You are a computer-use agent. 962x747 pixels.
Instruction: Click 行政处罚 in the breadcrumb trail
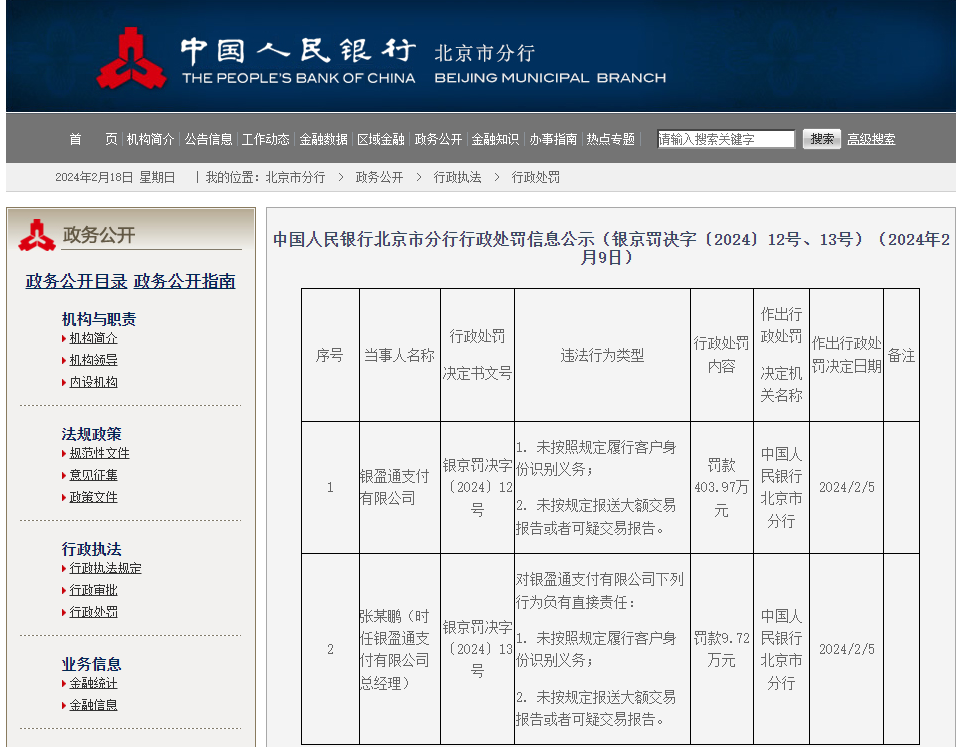536,177
